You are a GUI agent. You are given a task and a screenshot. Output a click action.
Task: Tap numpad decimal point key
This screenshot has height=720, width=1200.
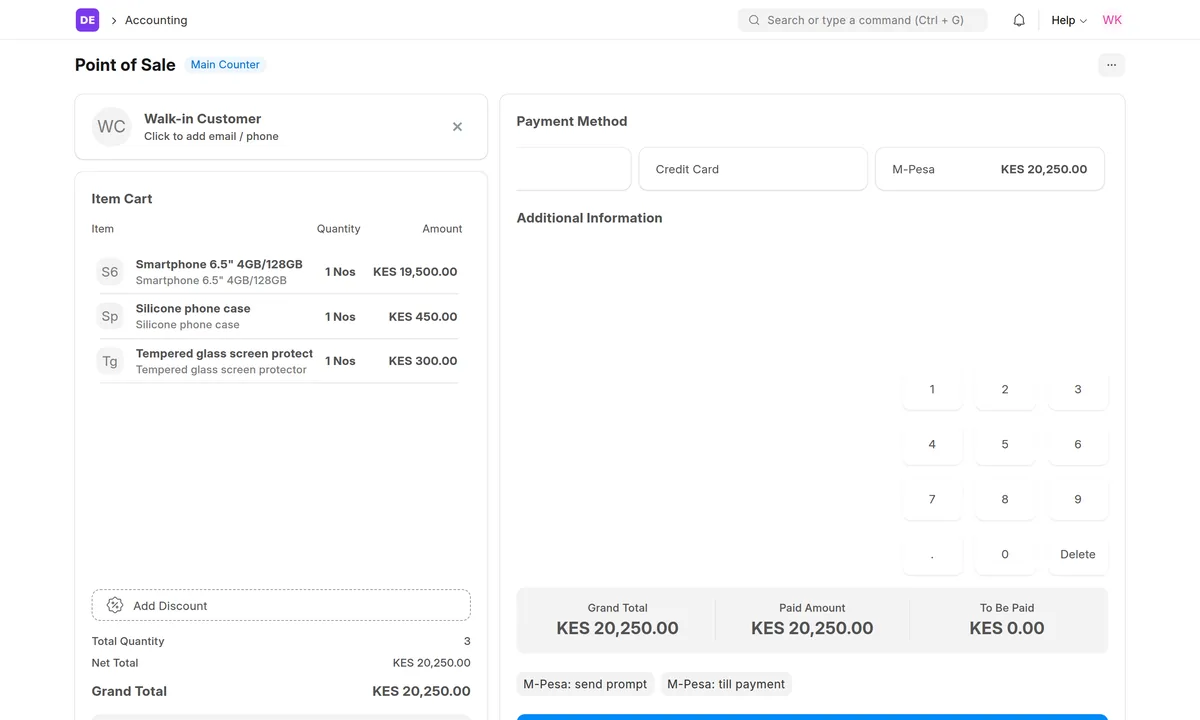(932, 554)
